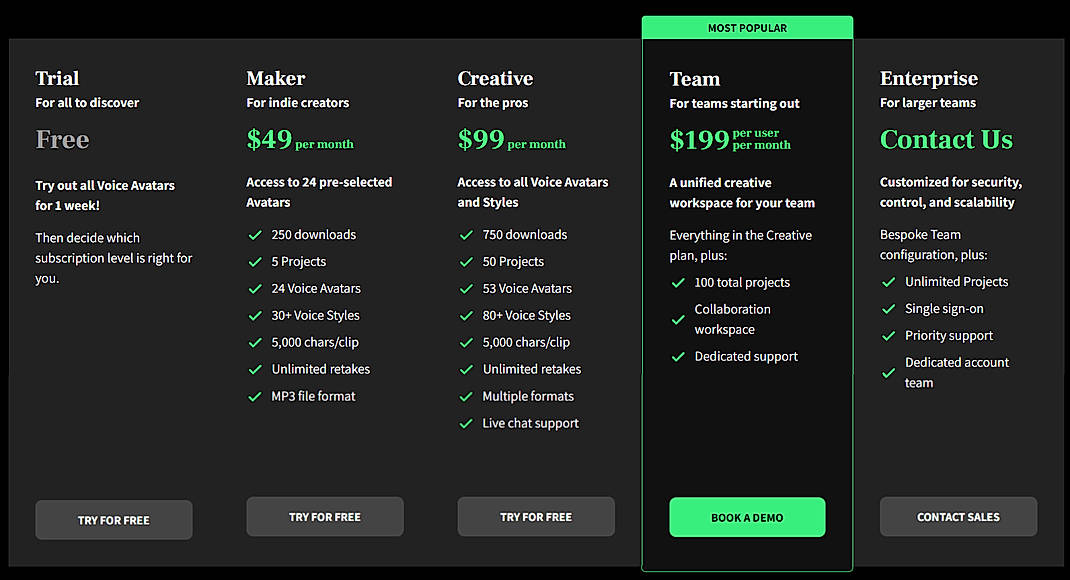Toggle the checkmark beside 5 Projects
Viewport: 1070px width, 580px height.
tap(254, 261)
